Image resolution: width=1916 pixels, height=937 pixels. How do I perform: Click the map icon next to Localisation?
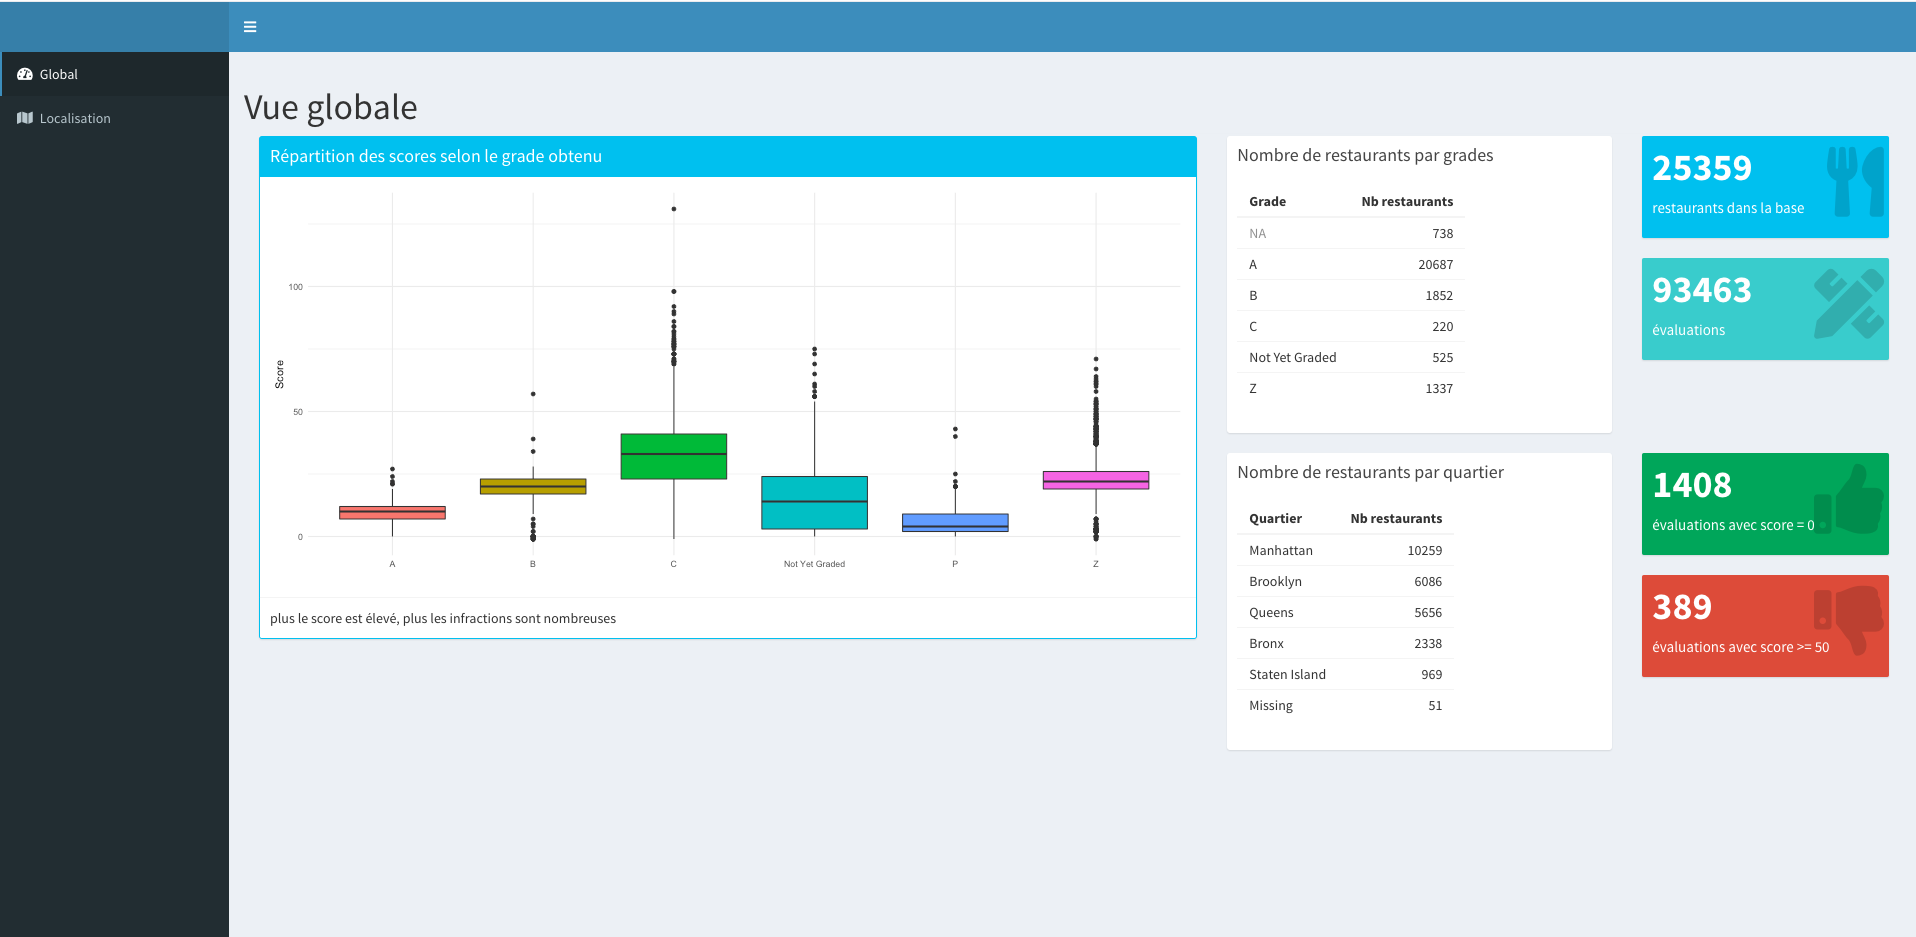click(x=25, y=118)
